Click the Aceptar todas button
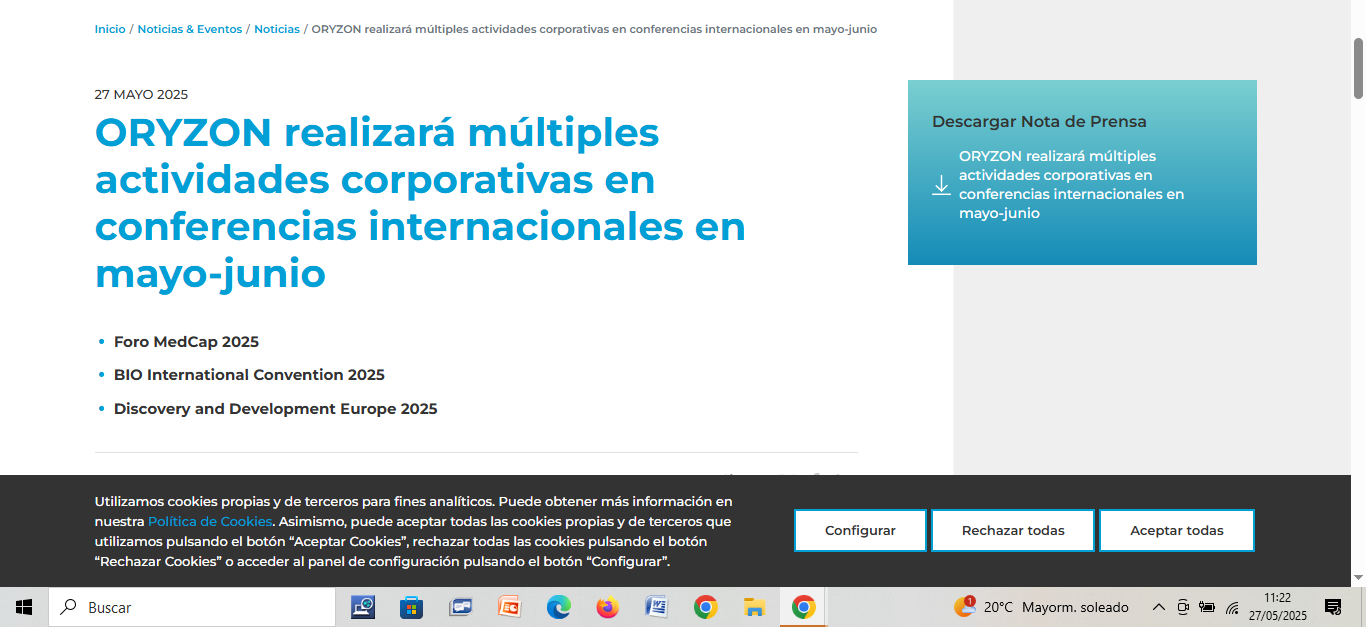 1177,530
